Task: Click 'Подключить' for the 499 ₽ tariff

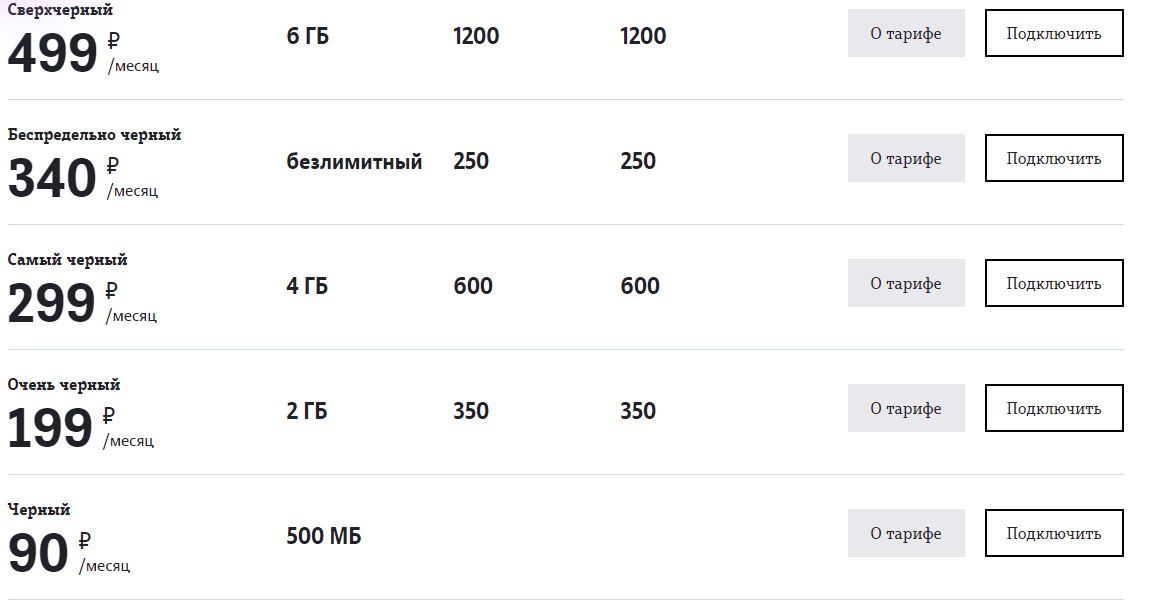Action: [x=1054, y=33]
